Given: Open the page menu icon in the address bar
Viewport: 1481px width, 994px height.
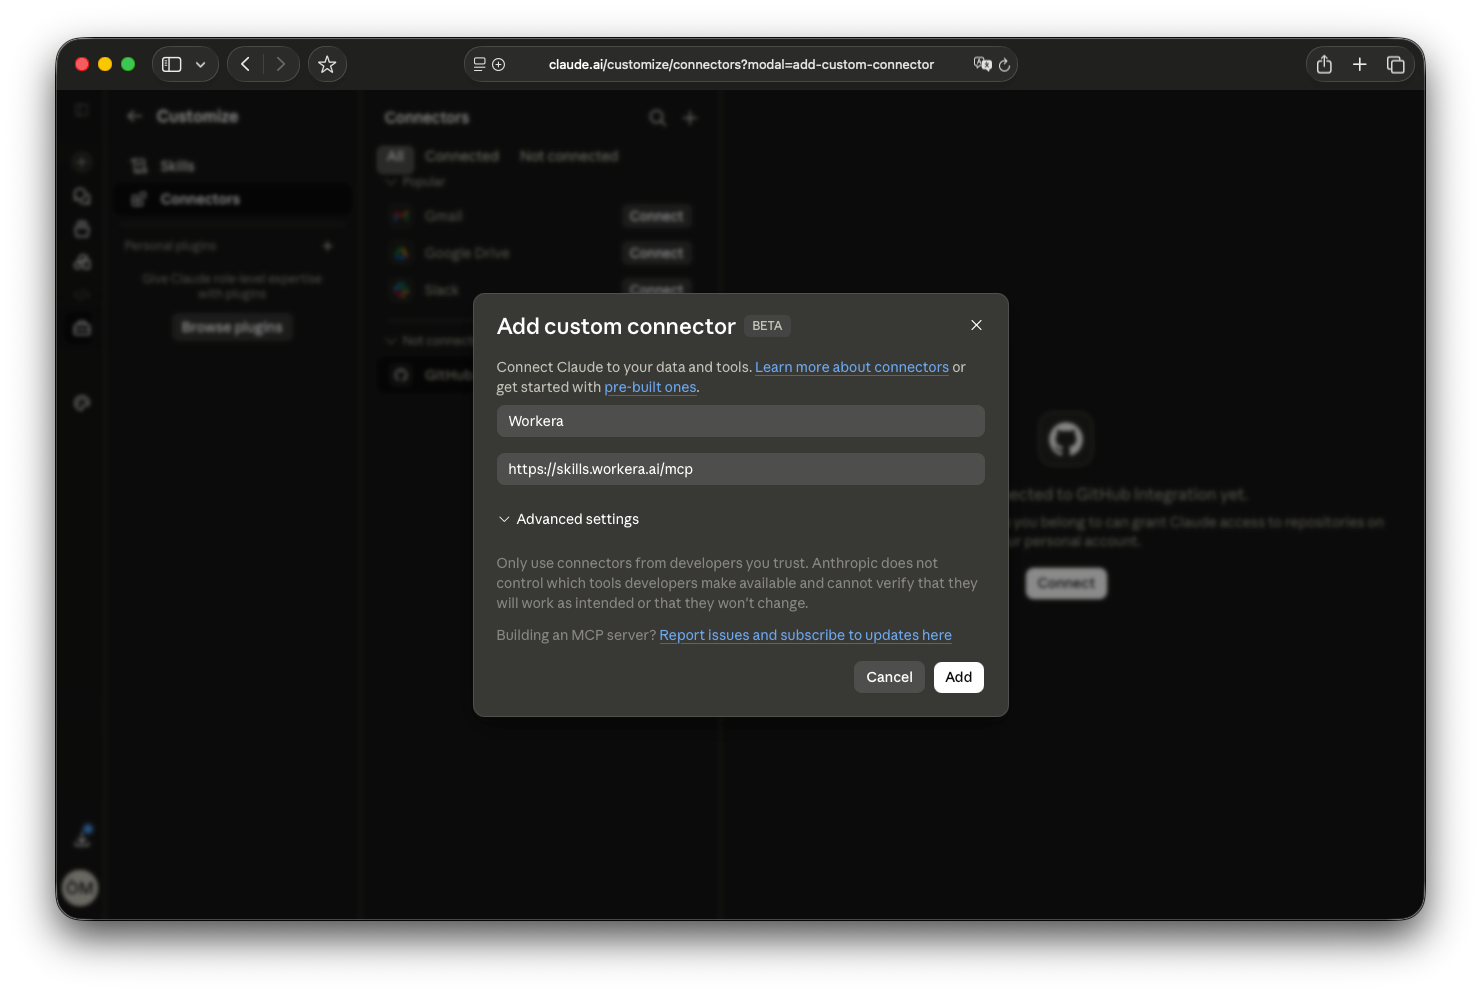Looking at the screenshot, I should point(480,64).
